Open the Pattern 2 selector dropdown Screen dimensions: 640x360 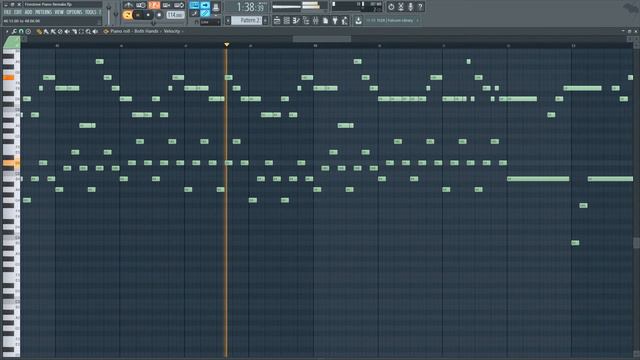point(247,20)
